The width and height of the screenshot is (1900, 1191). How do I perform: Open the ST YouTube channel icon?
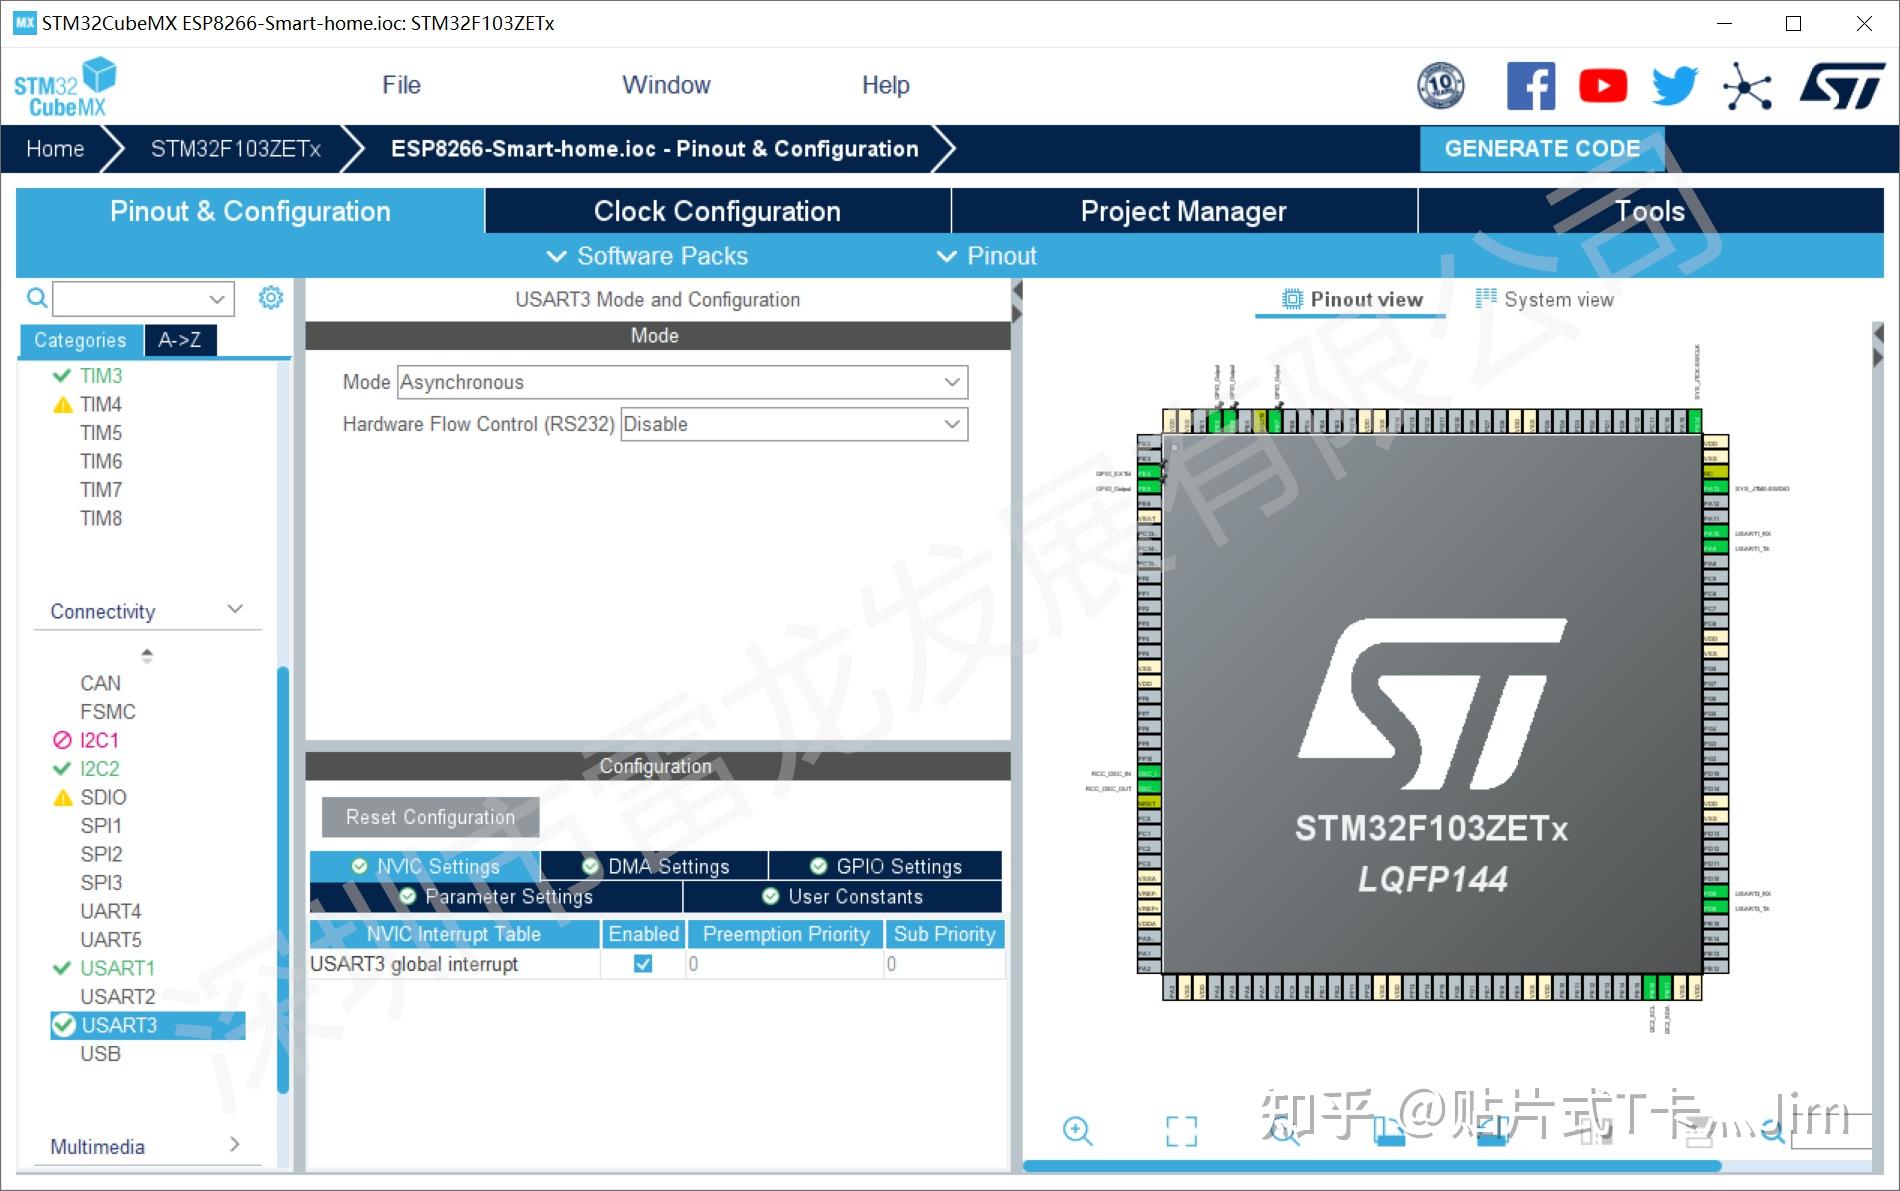pyautogui.click(x=1603, y=86)
